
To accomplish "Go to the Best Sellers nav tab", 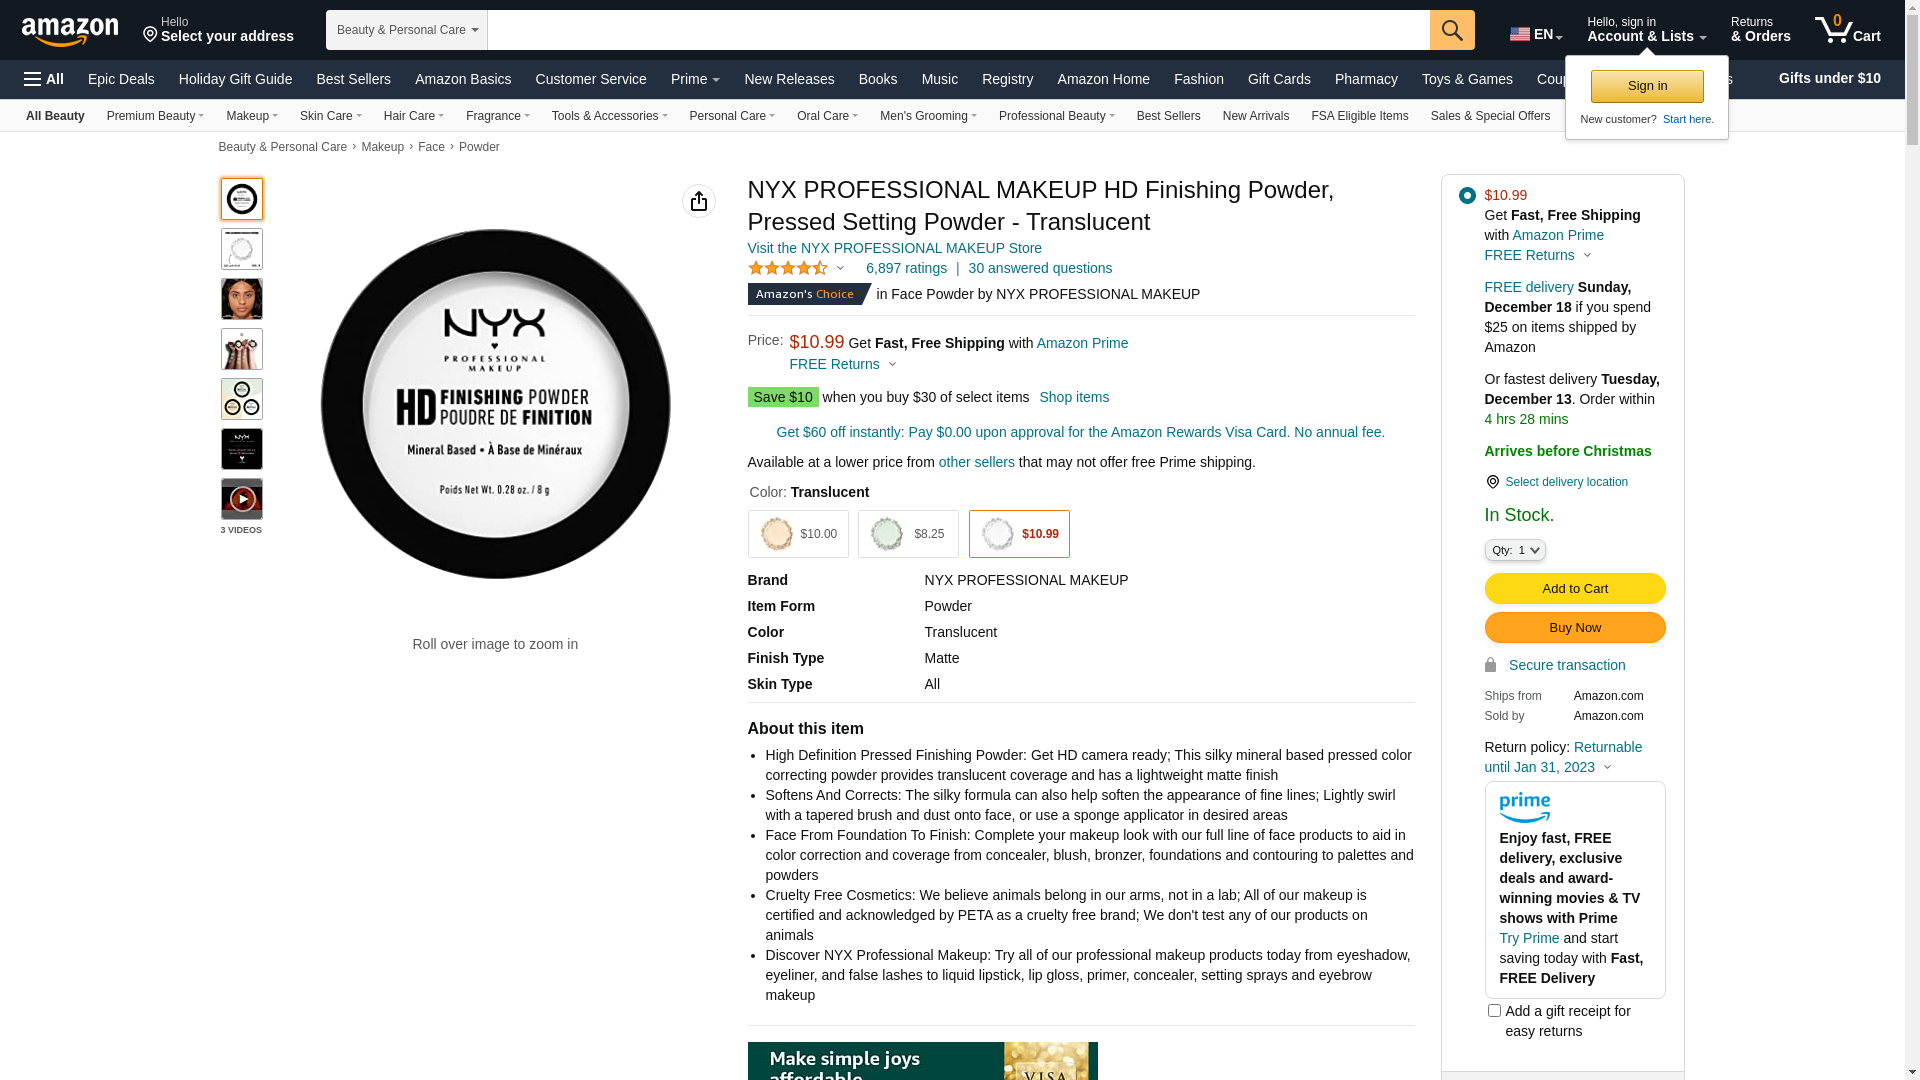I will [x=353, y=79].
